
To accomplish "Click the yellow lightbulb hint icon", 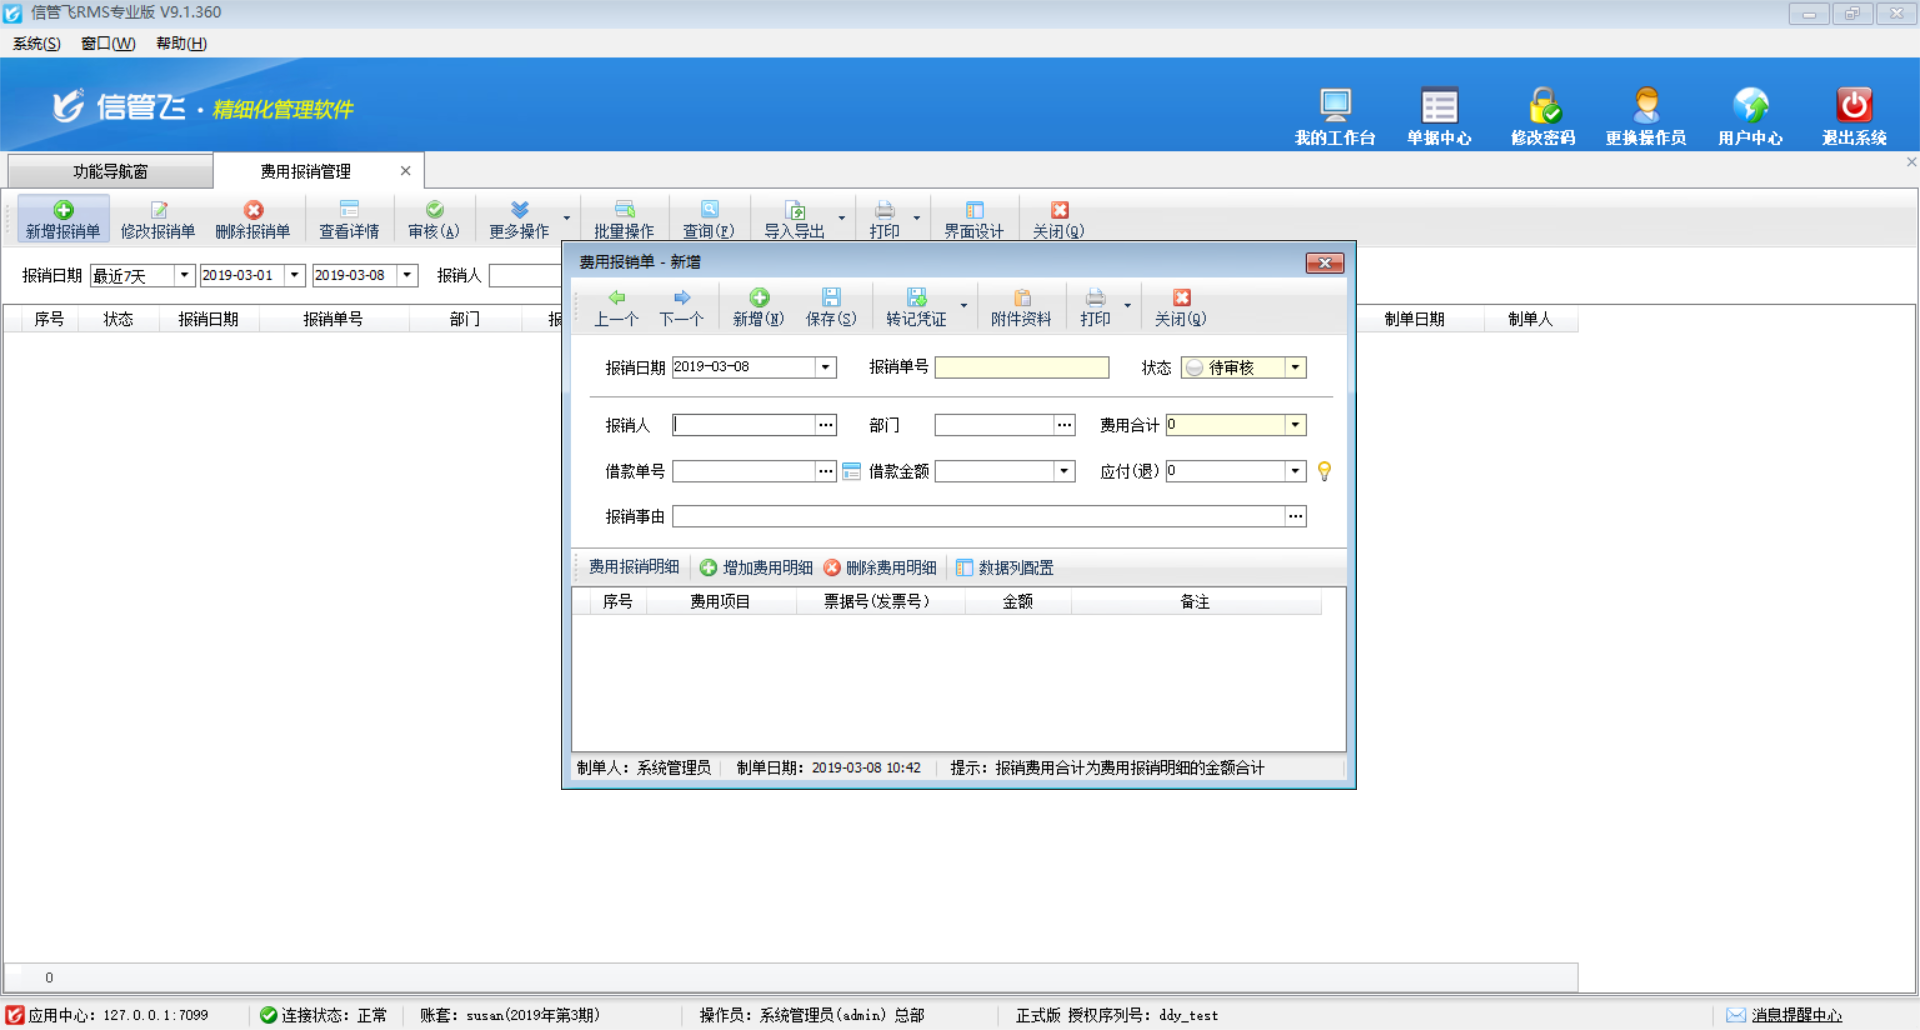I will pyautogui.click(x=1324, y=471).
